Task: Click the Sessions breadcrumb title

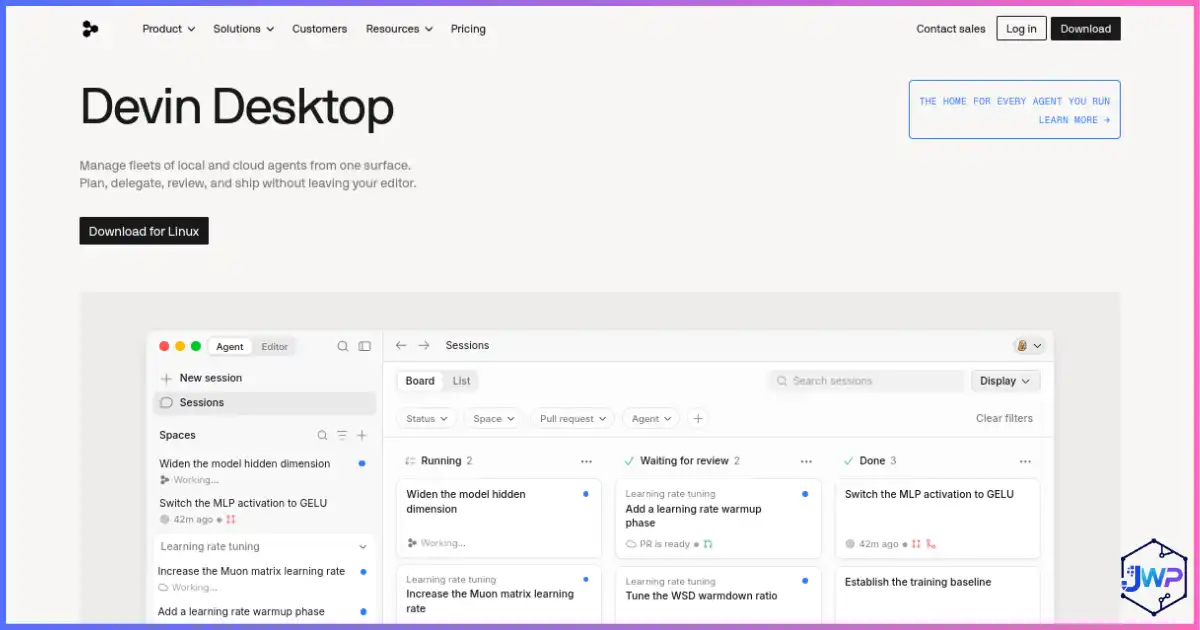Action: (467, 345)
